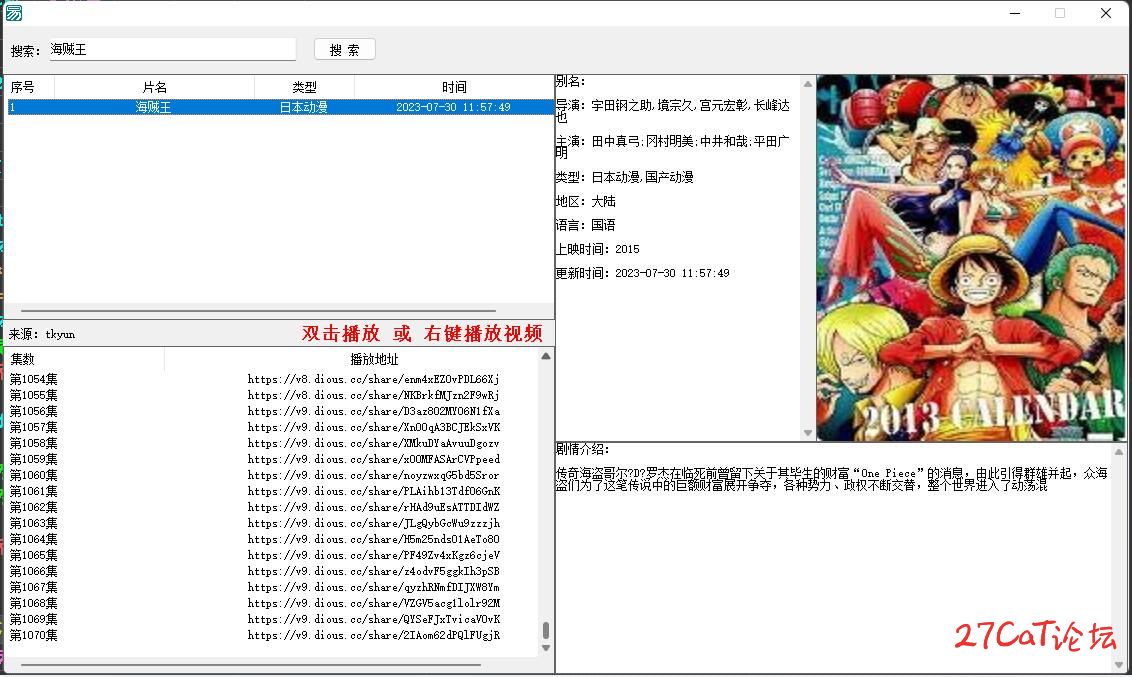Screen dimensions: 1132x677
Task: Click the horizontal scrollbar below the episode list
Action: [x=251, y=665]
